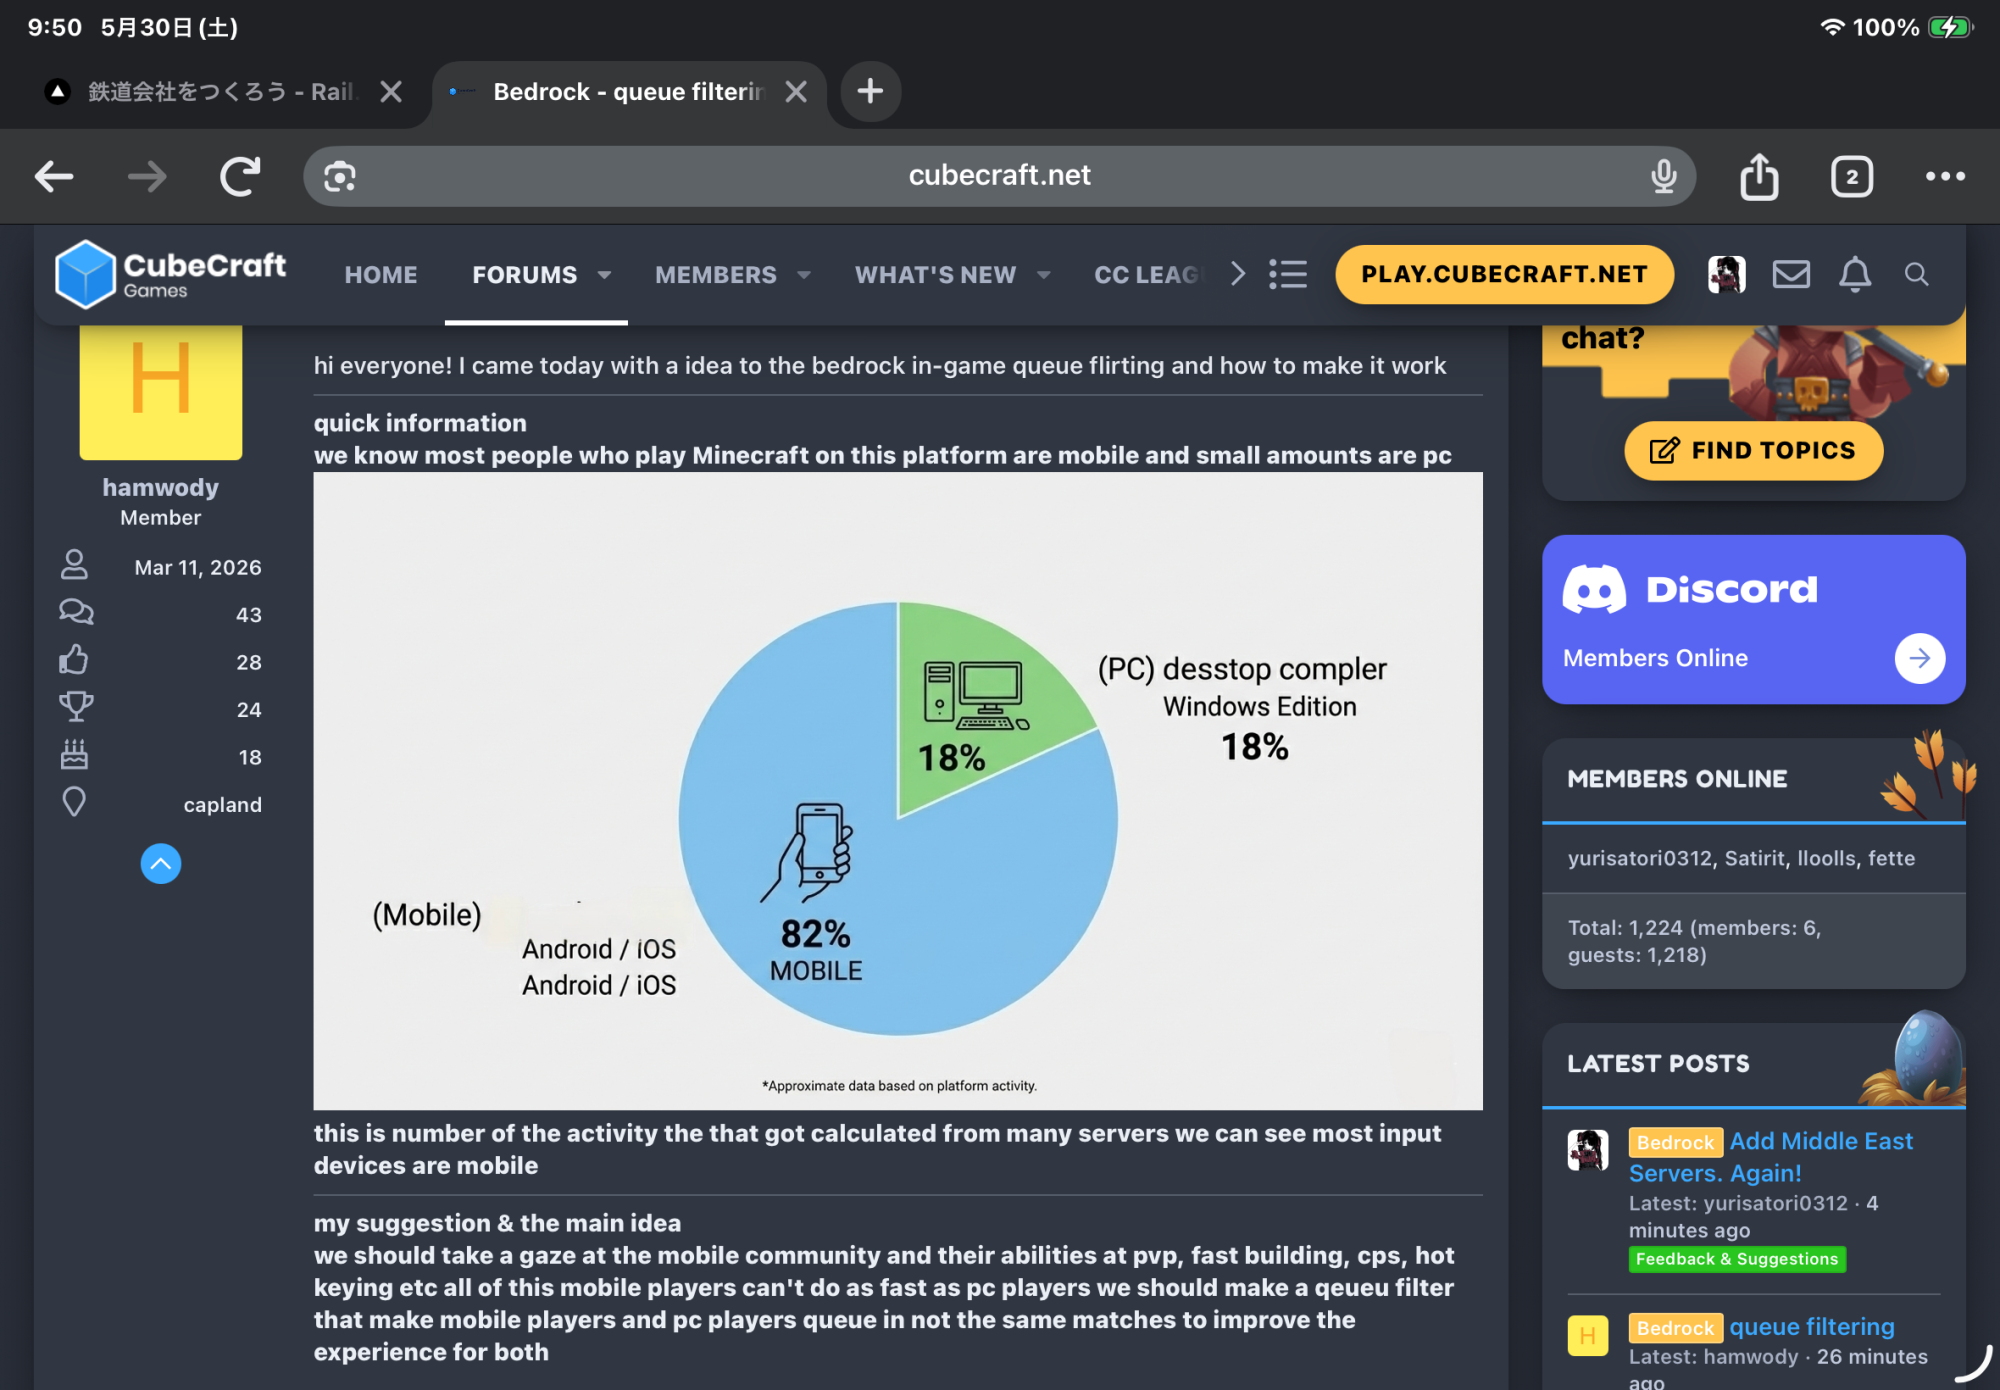Open the capland location link
The height and width of the screenshot is (1390, 2000).
point(222,805)
